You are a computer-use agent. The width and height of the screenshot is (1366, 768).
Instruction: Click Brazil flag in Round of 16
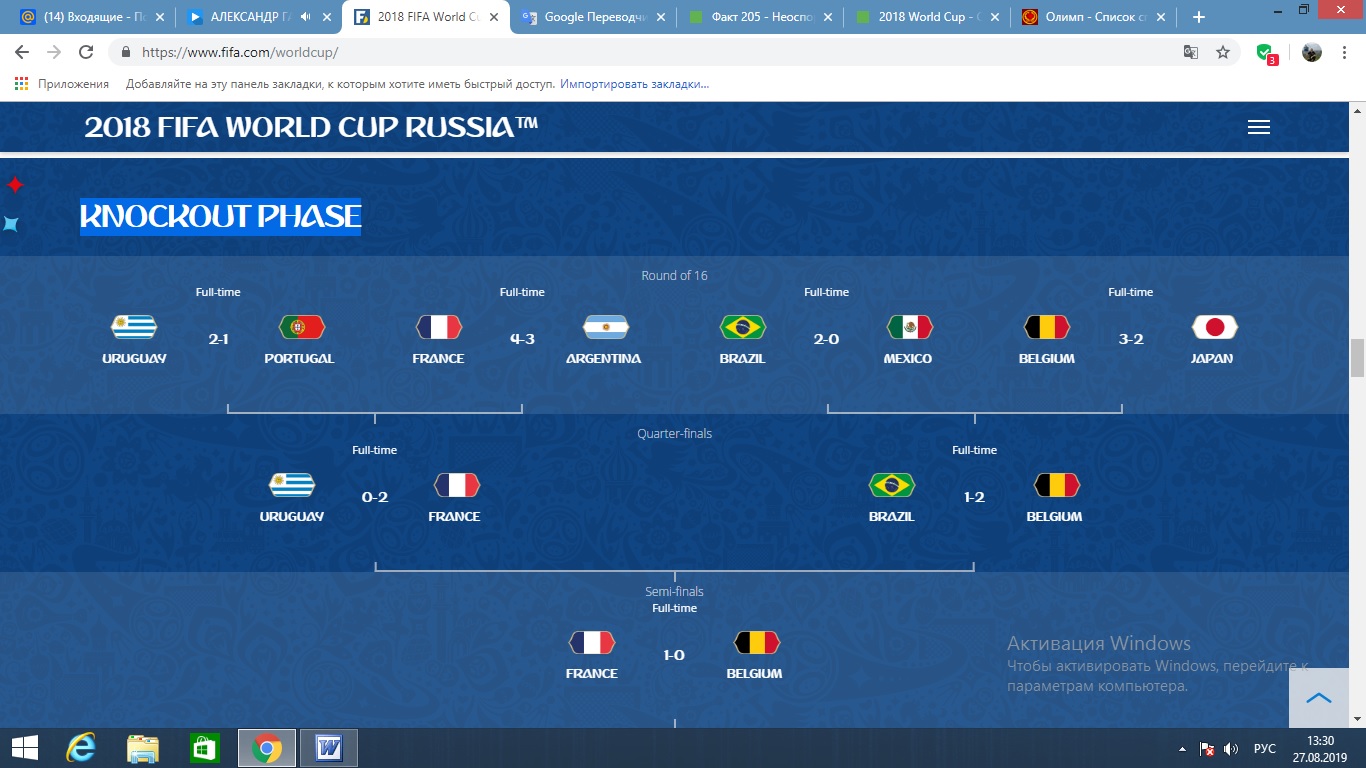(742, 327)
